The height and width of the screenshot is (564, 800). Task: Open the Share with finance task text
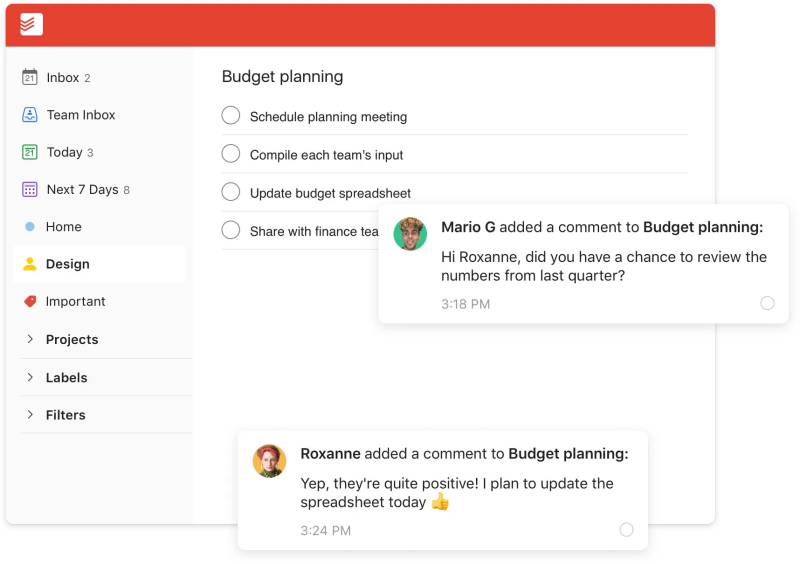click(x=314, y=232)
